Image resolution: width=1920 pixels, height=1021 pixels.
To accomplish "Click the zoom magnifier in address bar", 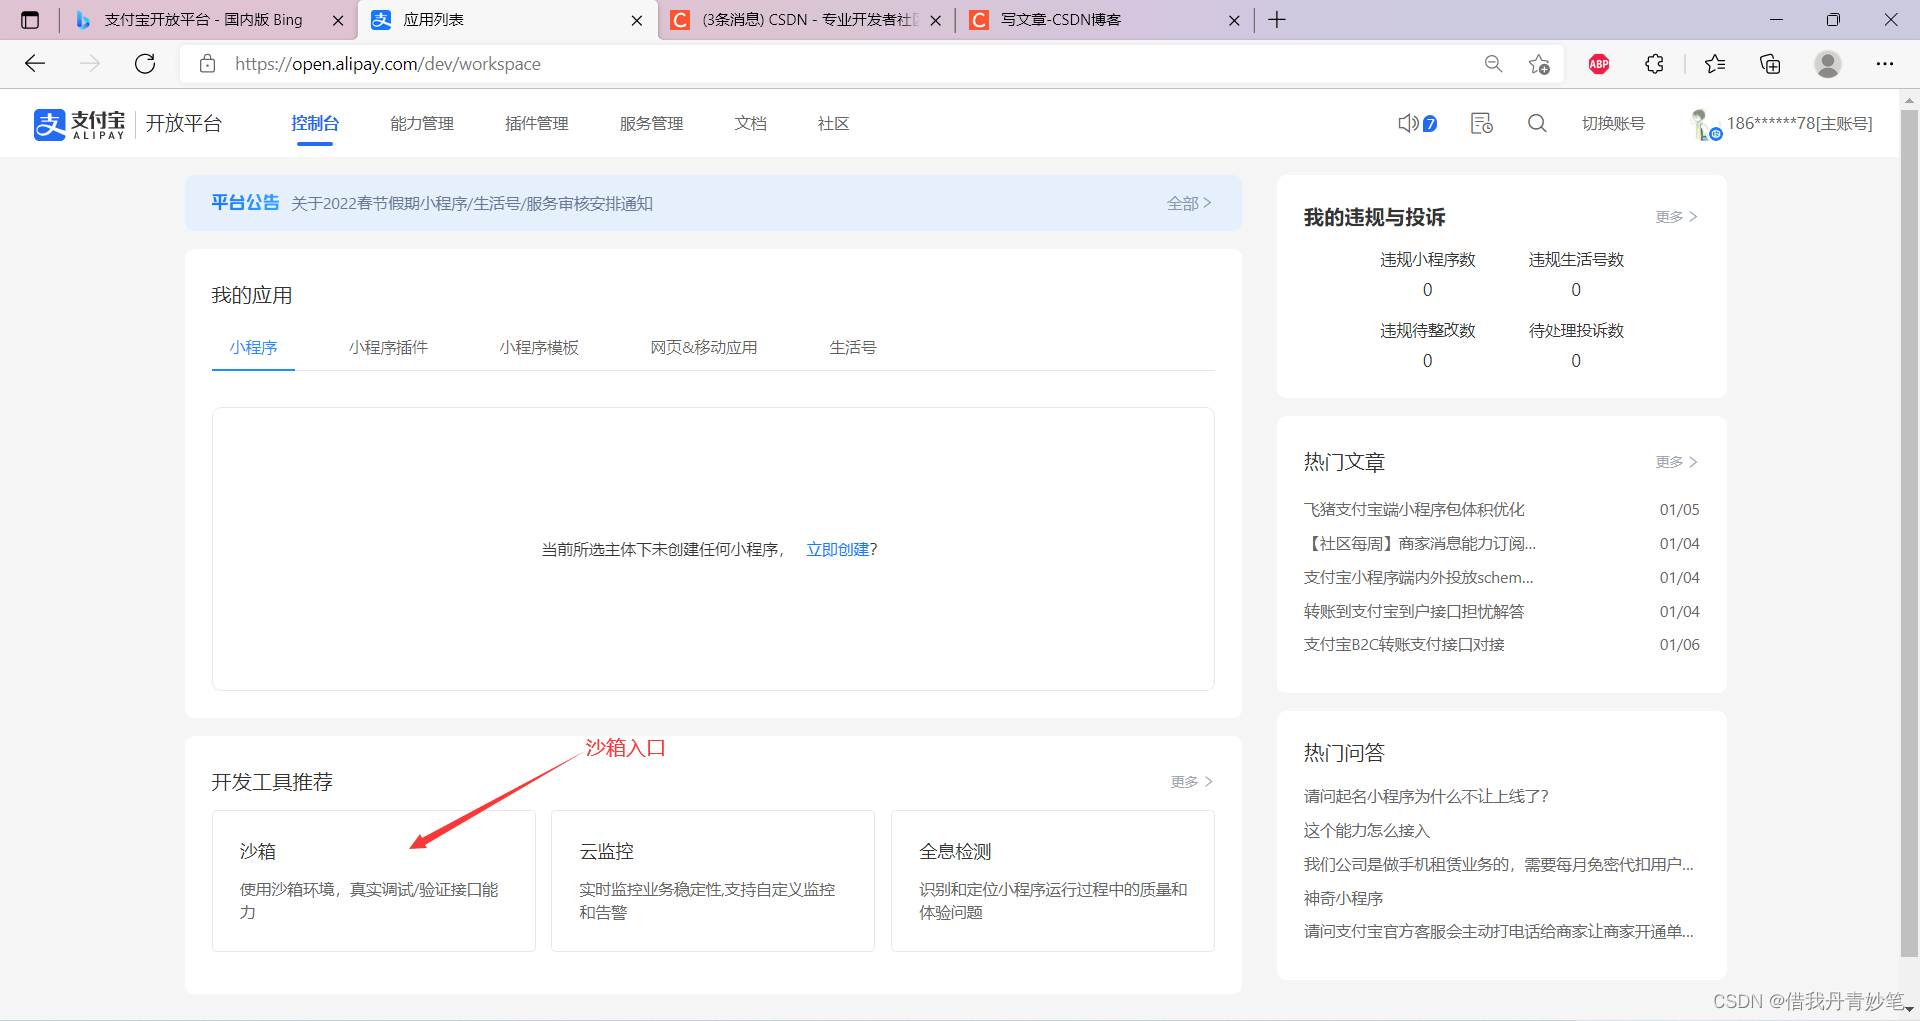I will point(1493,64).
